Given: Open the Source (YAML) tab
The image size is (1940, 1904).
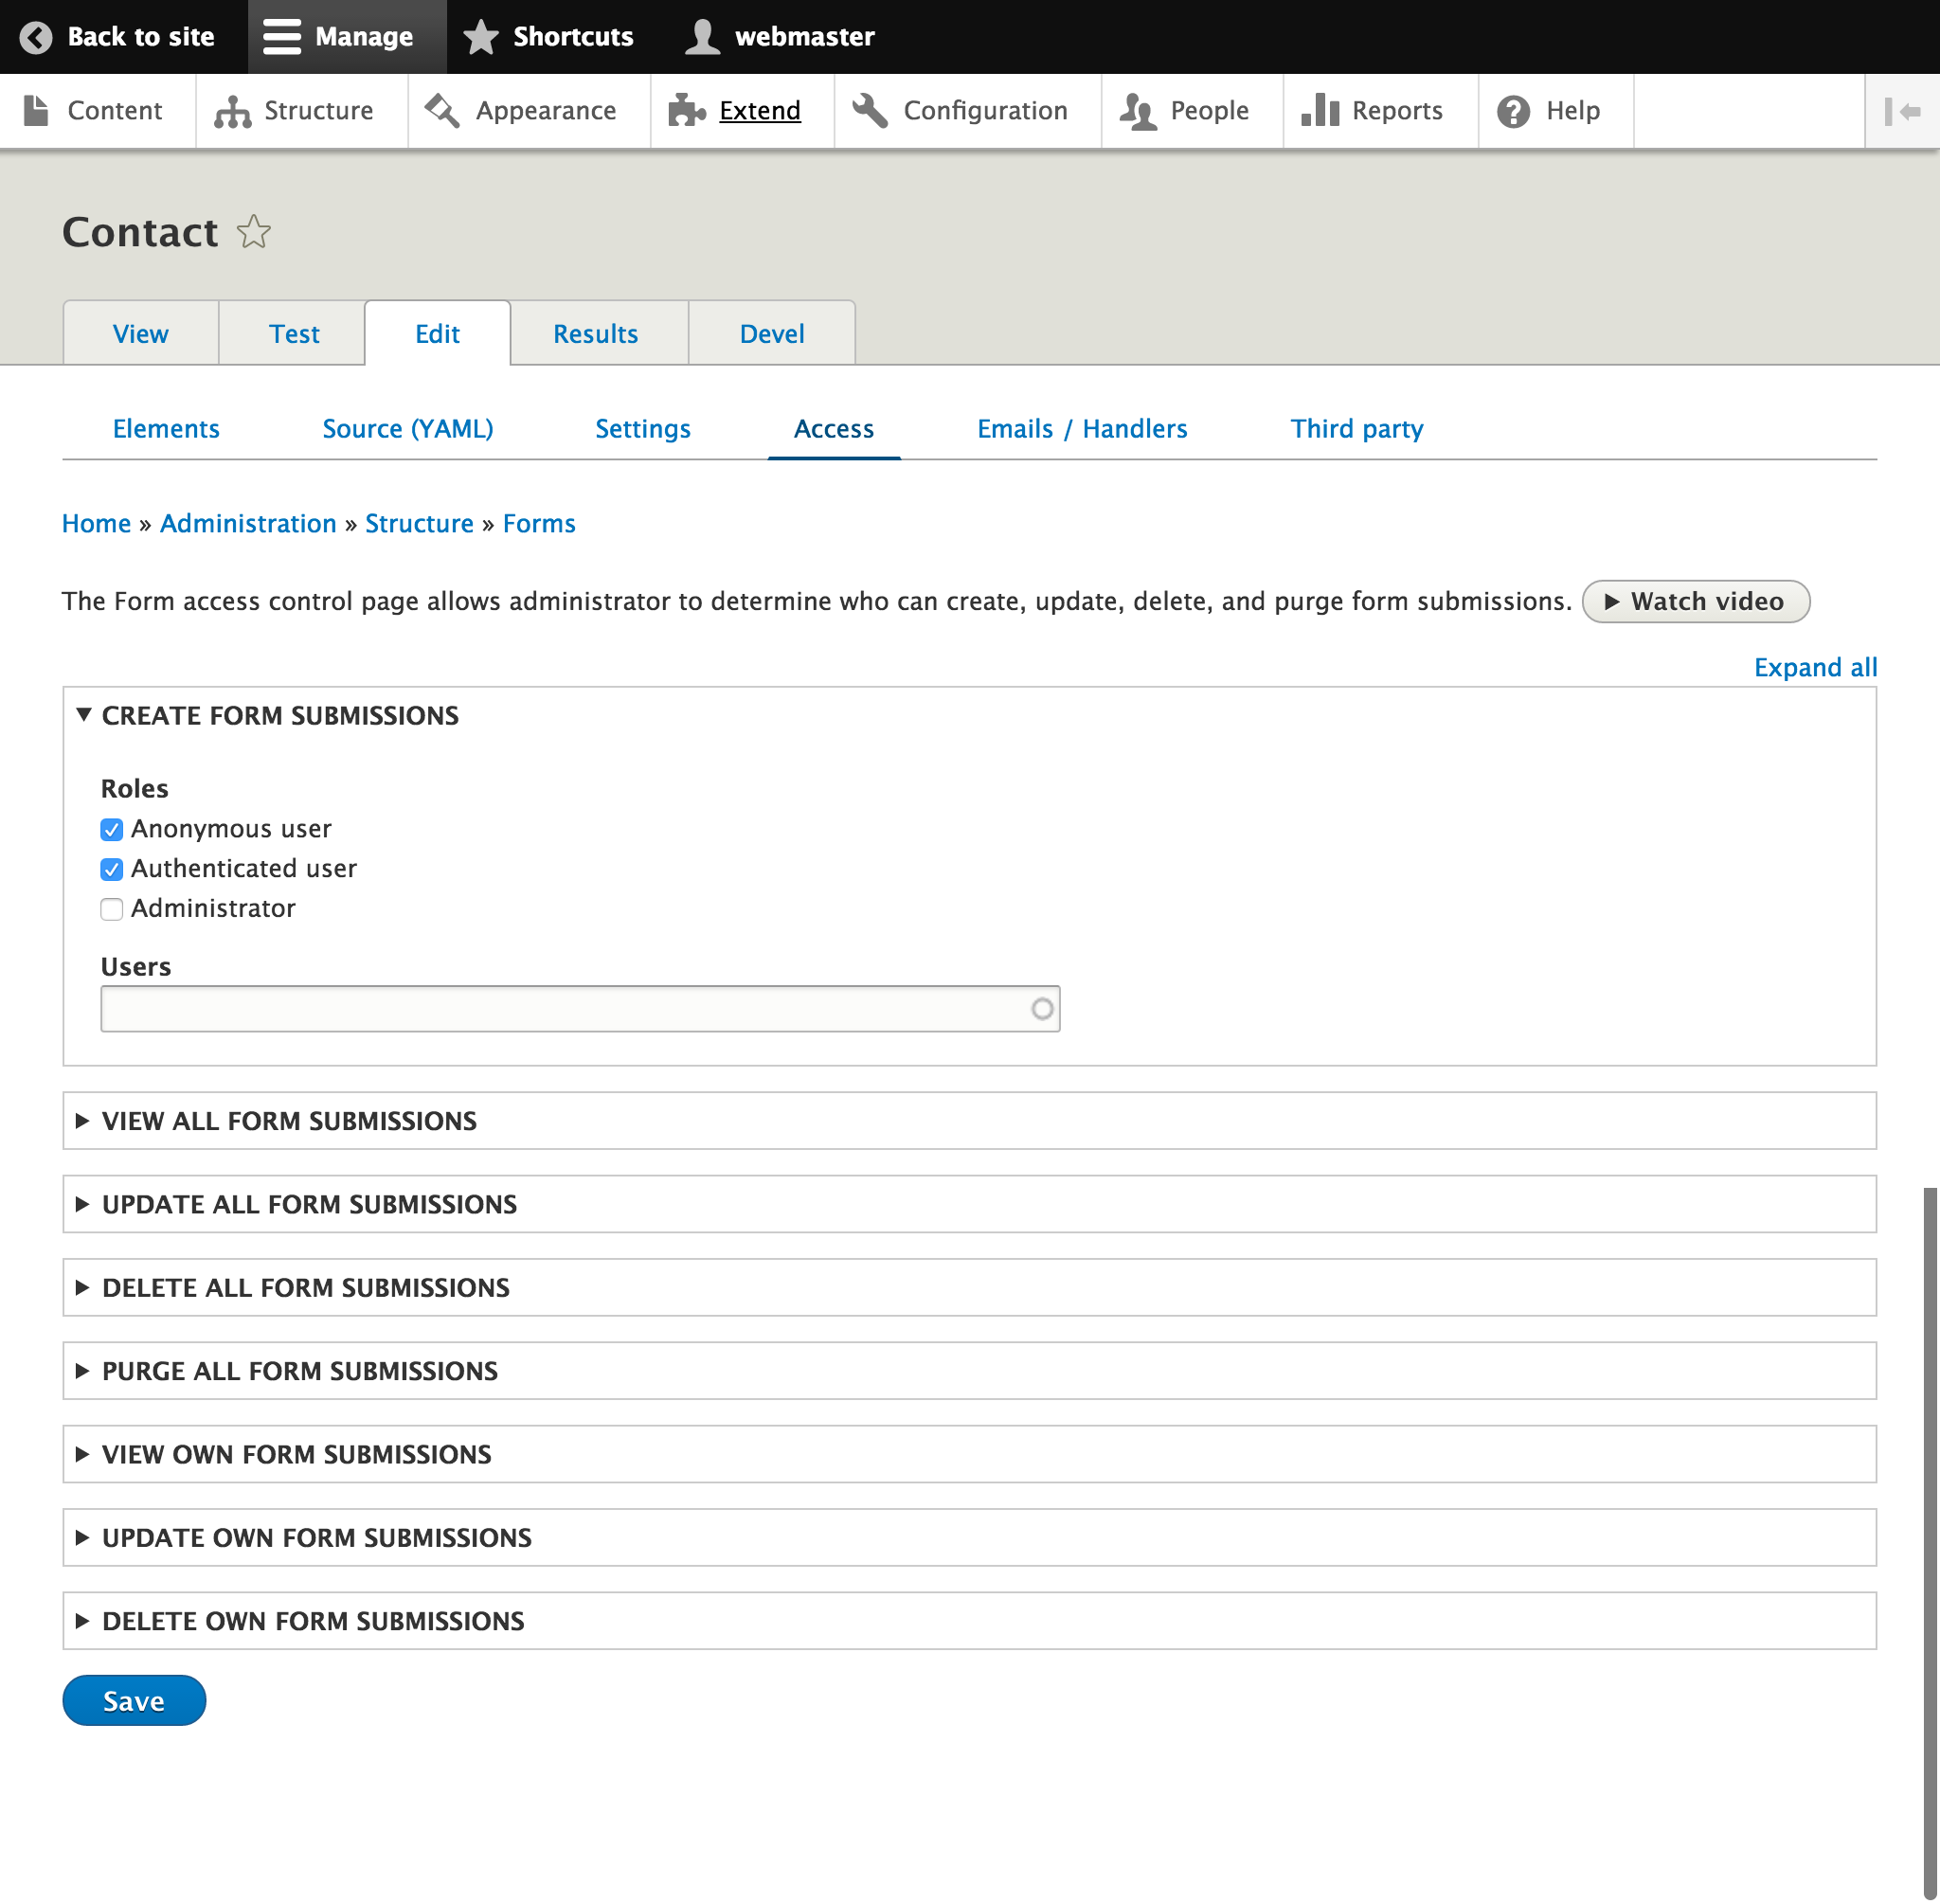Looking at the screenshot, I should [x=407, y=428].
